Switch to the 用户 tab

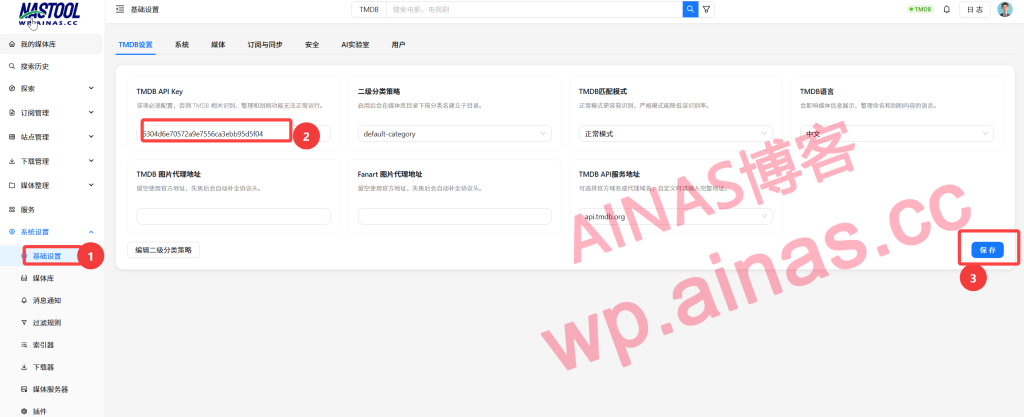[x=398, y=44]
